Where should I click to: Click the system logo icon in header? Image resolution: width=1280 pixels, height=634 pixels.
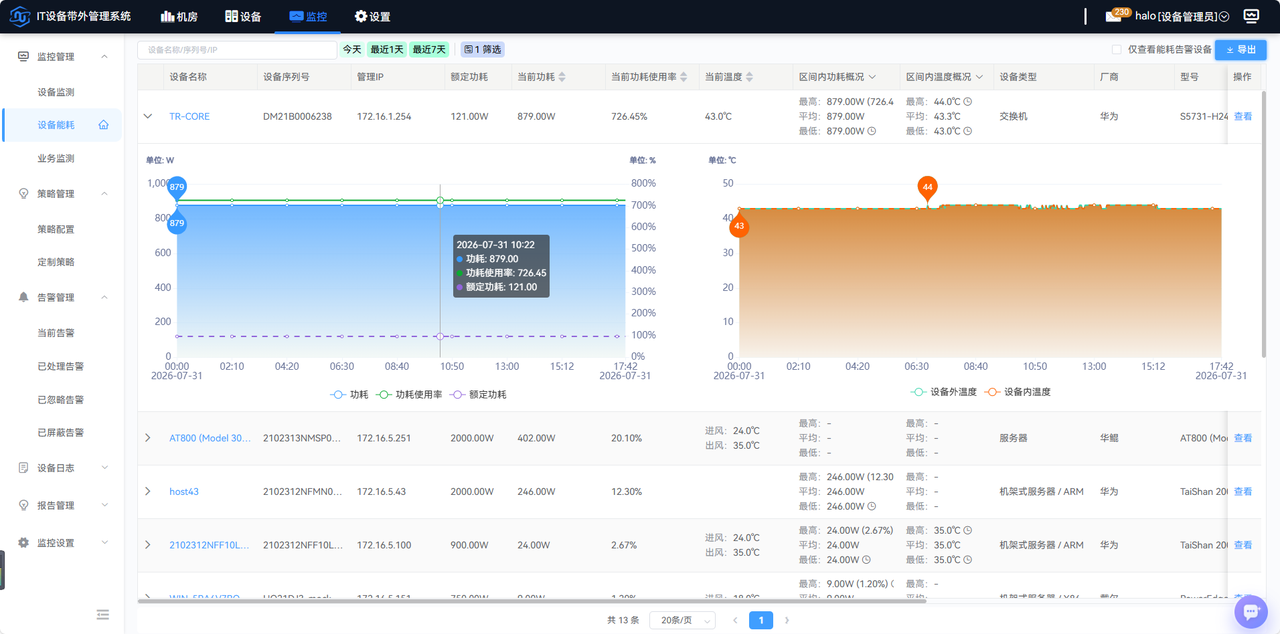pos(19,16)
